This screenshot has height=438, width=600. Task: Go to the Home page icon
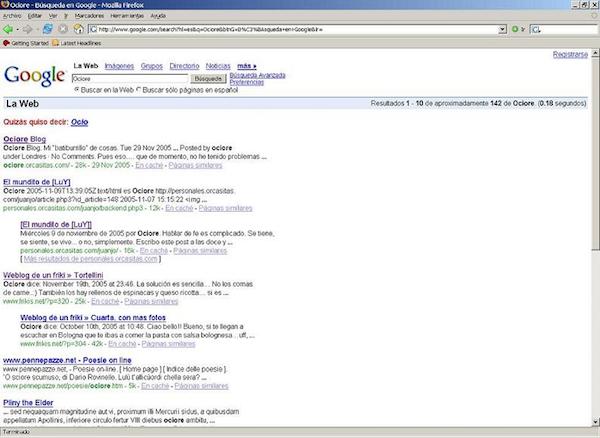click(78, 29)
